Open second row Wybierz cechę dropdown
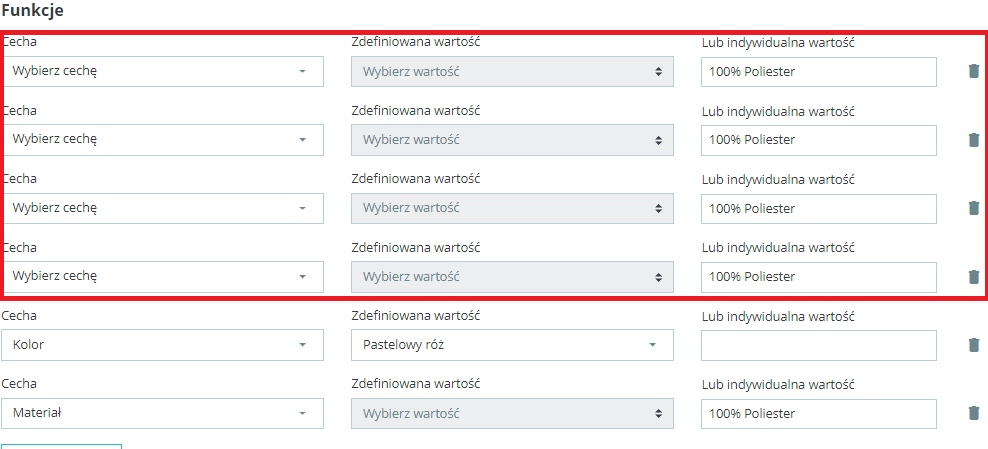Image resolution: width=988 pixels, height=449 pixels. pos(163,140)
